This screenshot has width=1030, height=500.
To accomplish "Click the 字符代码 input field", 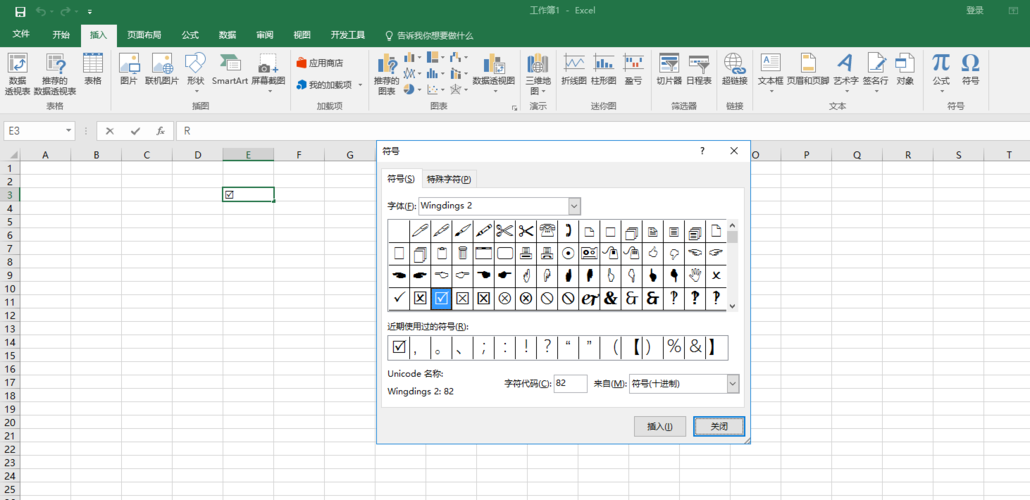I will (570, 384).
